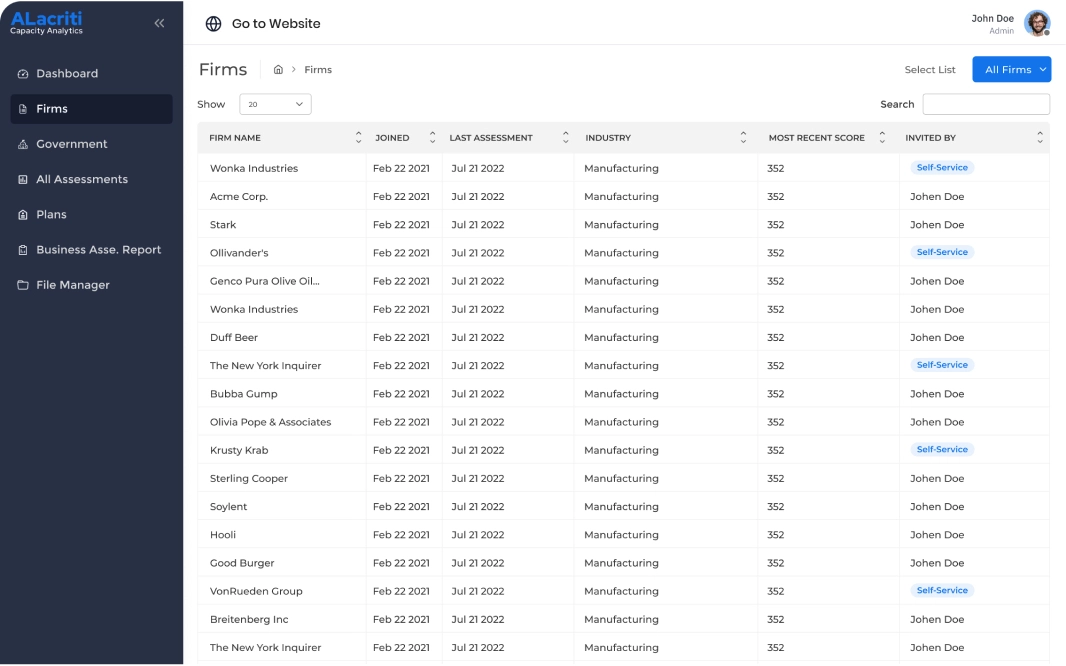Expand the All Firms list dropdown
Screen dimensions: 1066x666
[1011, 70]
